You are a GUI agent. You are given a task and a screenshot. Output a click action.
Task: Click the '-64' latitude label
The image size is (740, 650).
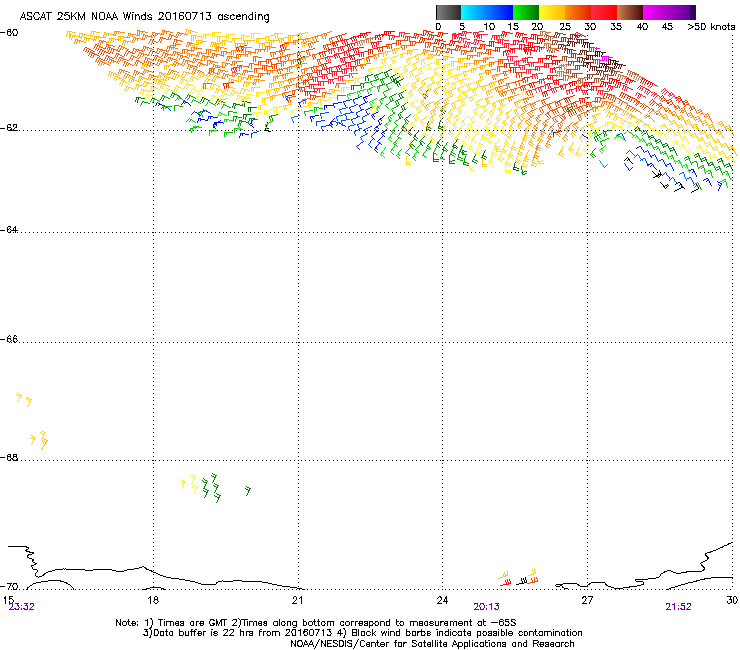[x=9, y=230]
